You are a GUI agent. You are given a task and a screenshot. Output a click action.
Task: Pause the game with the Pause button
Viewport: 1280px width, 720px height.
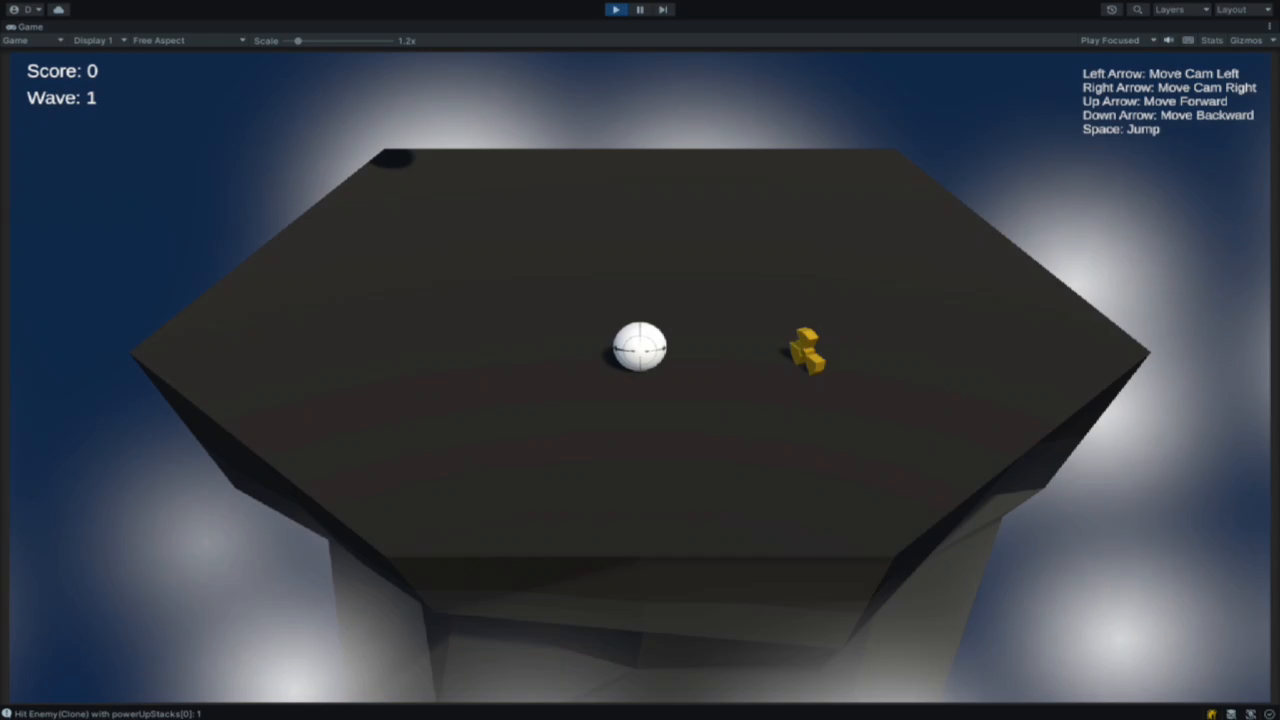[640, 9]
